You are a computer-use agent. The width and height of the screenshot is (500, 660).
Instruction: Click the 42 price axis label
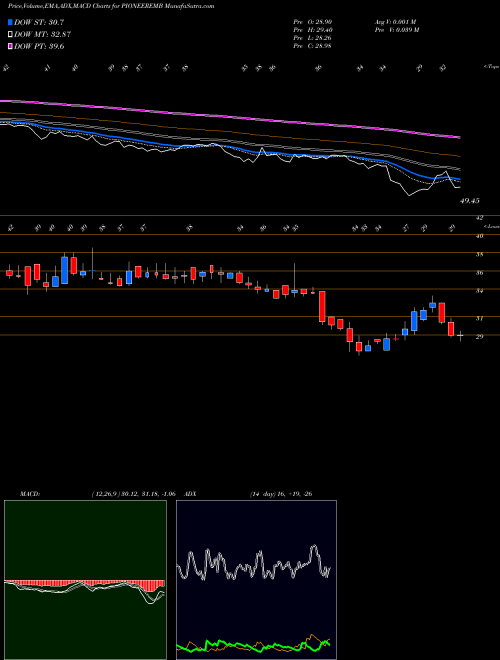[x=479, y=218]
